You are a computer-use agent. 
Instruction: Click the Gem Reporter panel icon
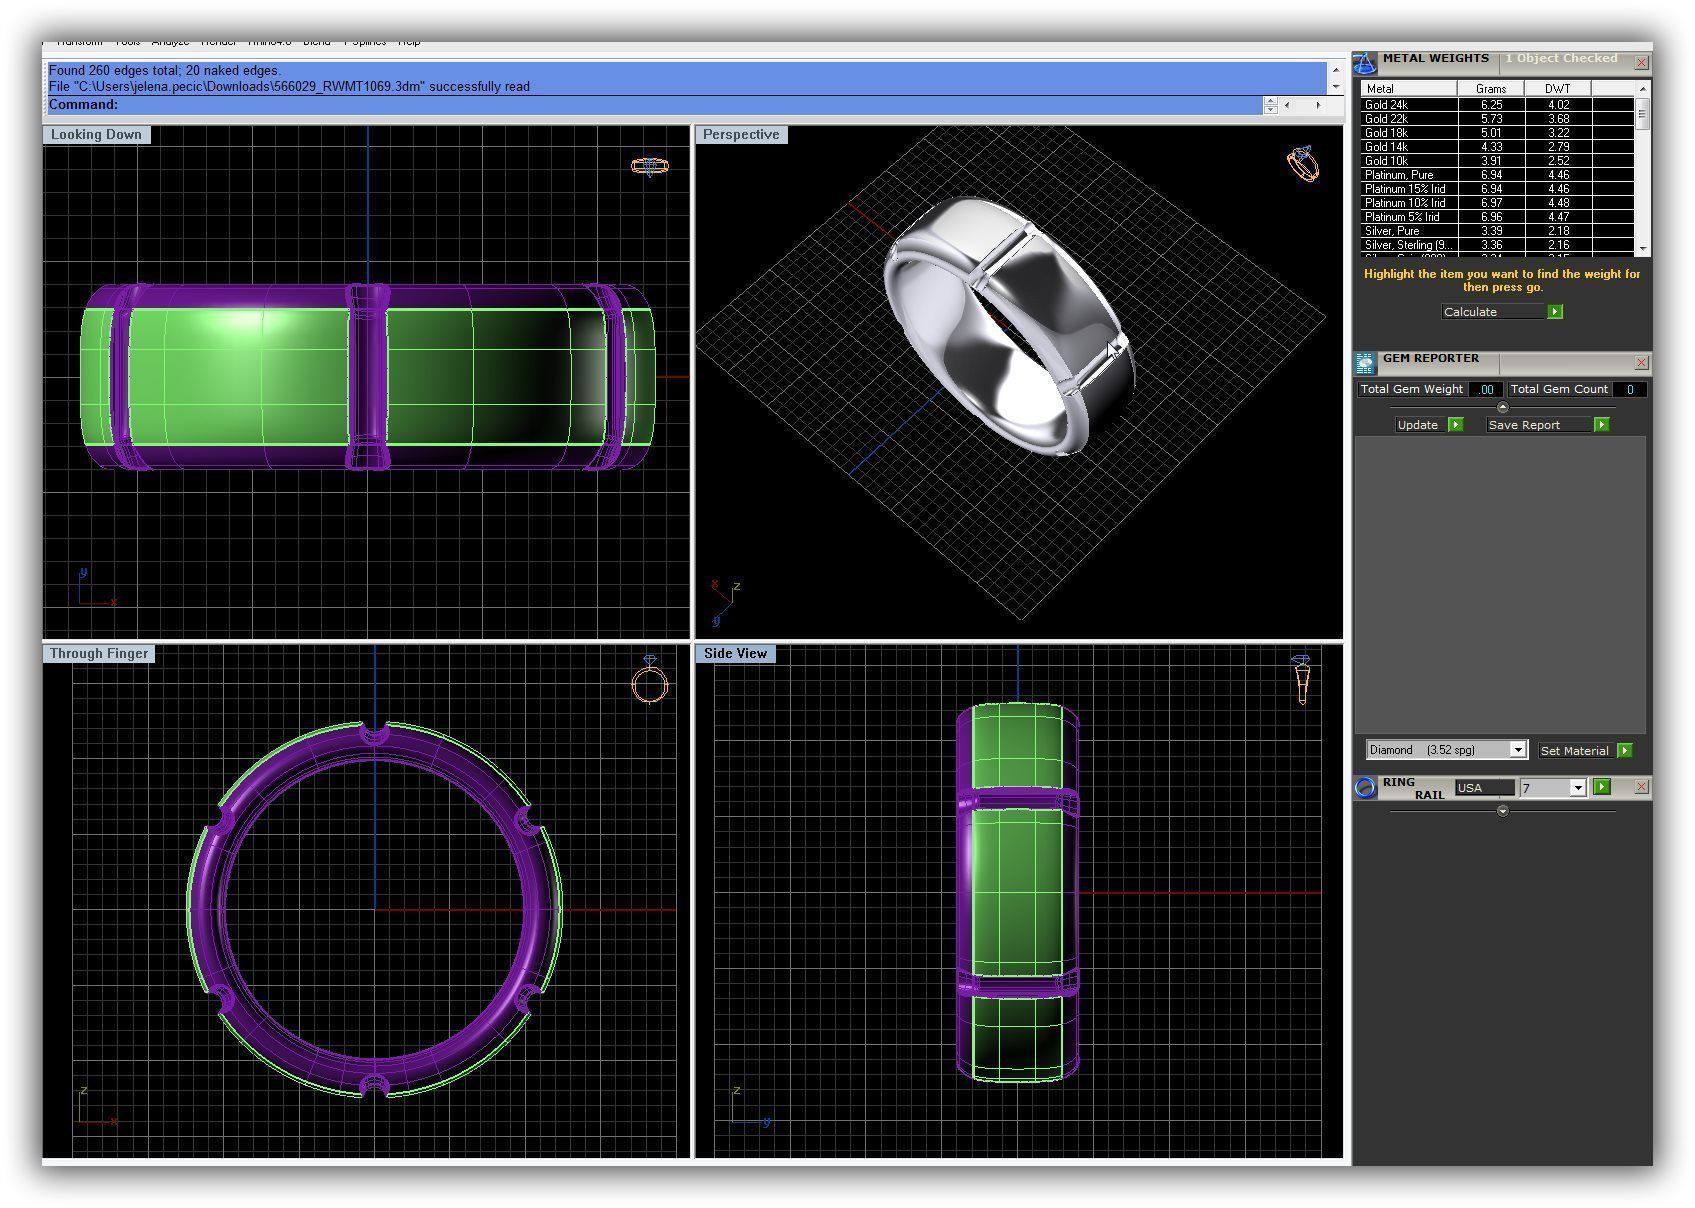coord(1365,363)
